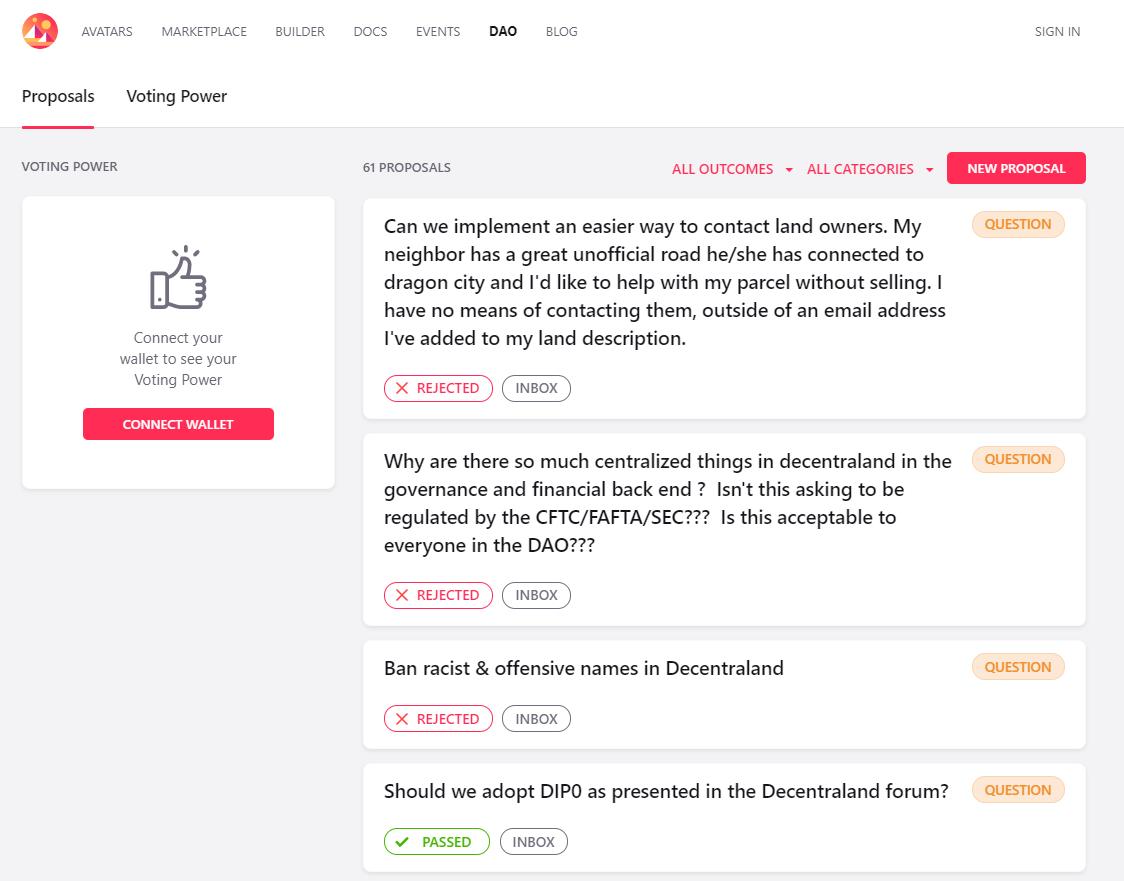This screenshot has width=1124, height=881.
Task: Select the Proposals tab
Action: tap(58, 96)
